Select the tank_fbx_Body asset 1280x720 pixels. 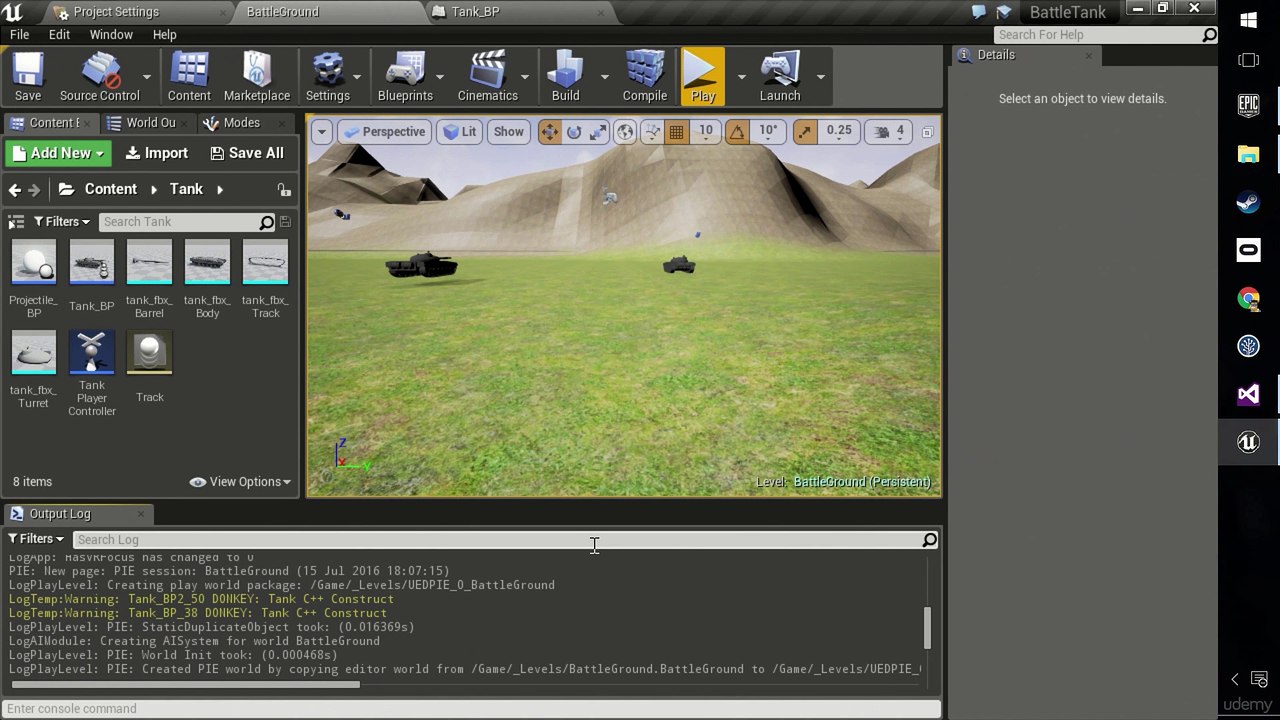(207, 280)
